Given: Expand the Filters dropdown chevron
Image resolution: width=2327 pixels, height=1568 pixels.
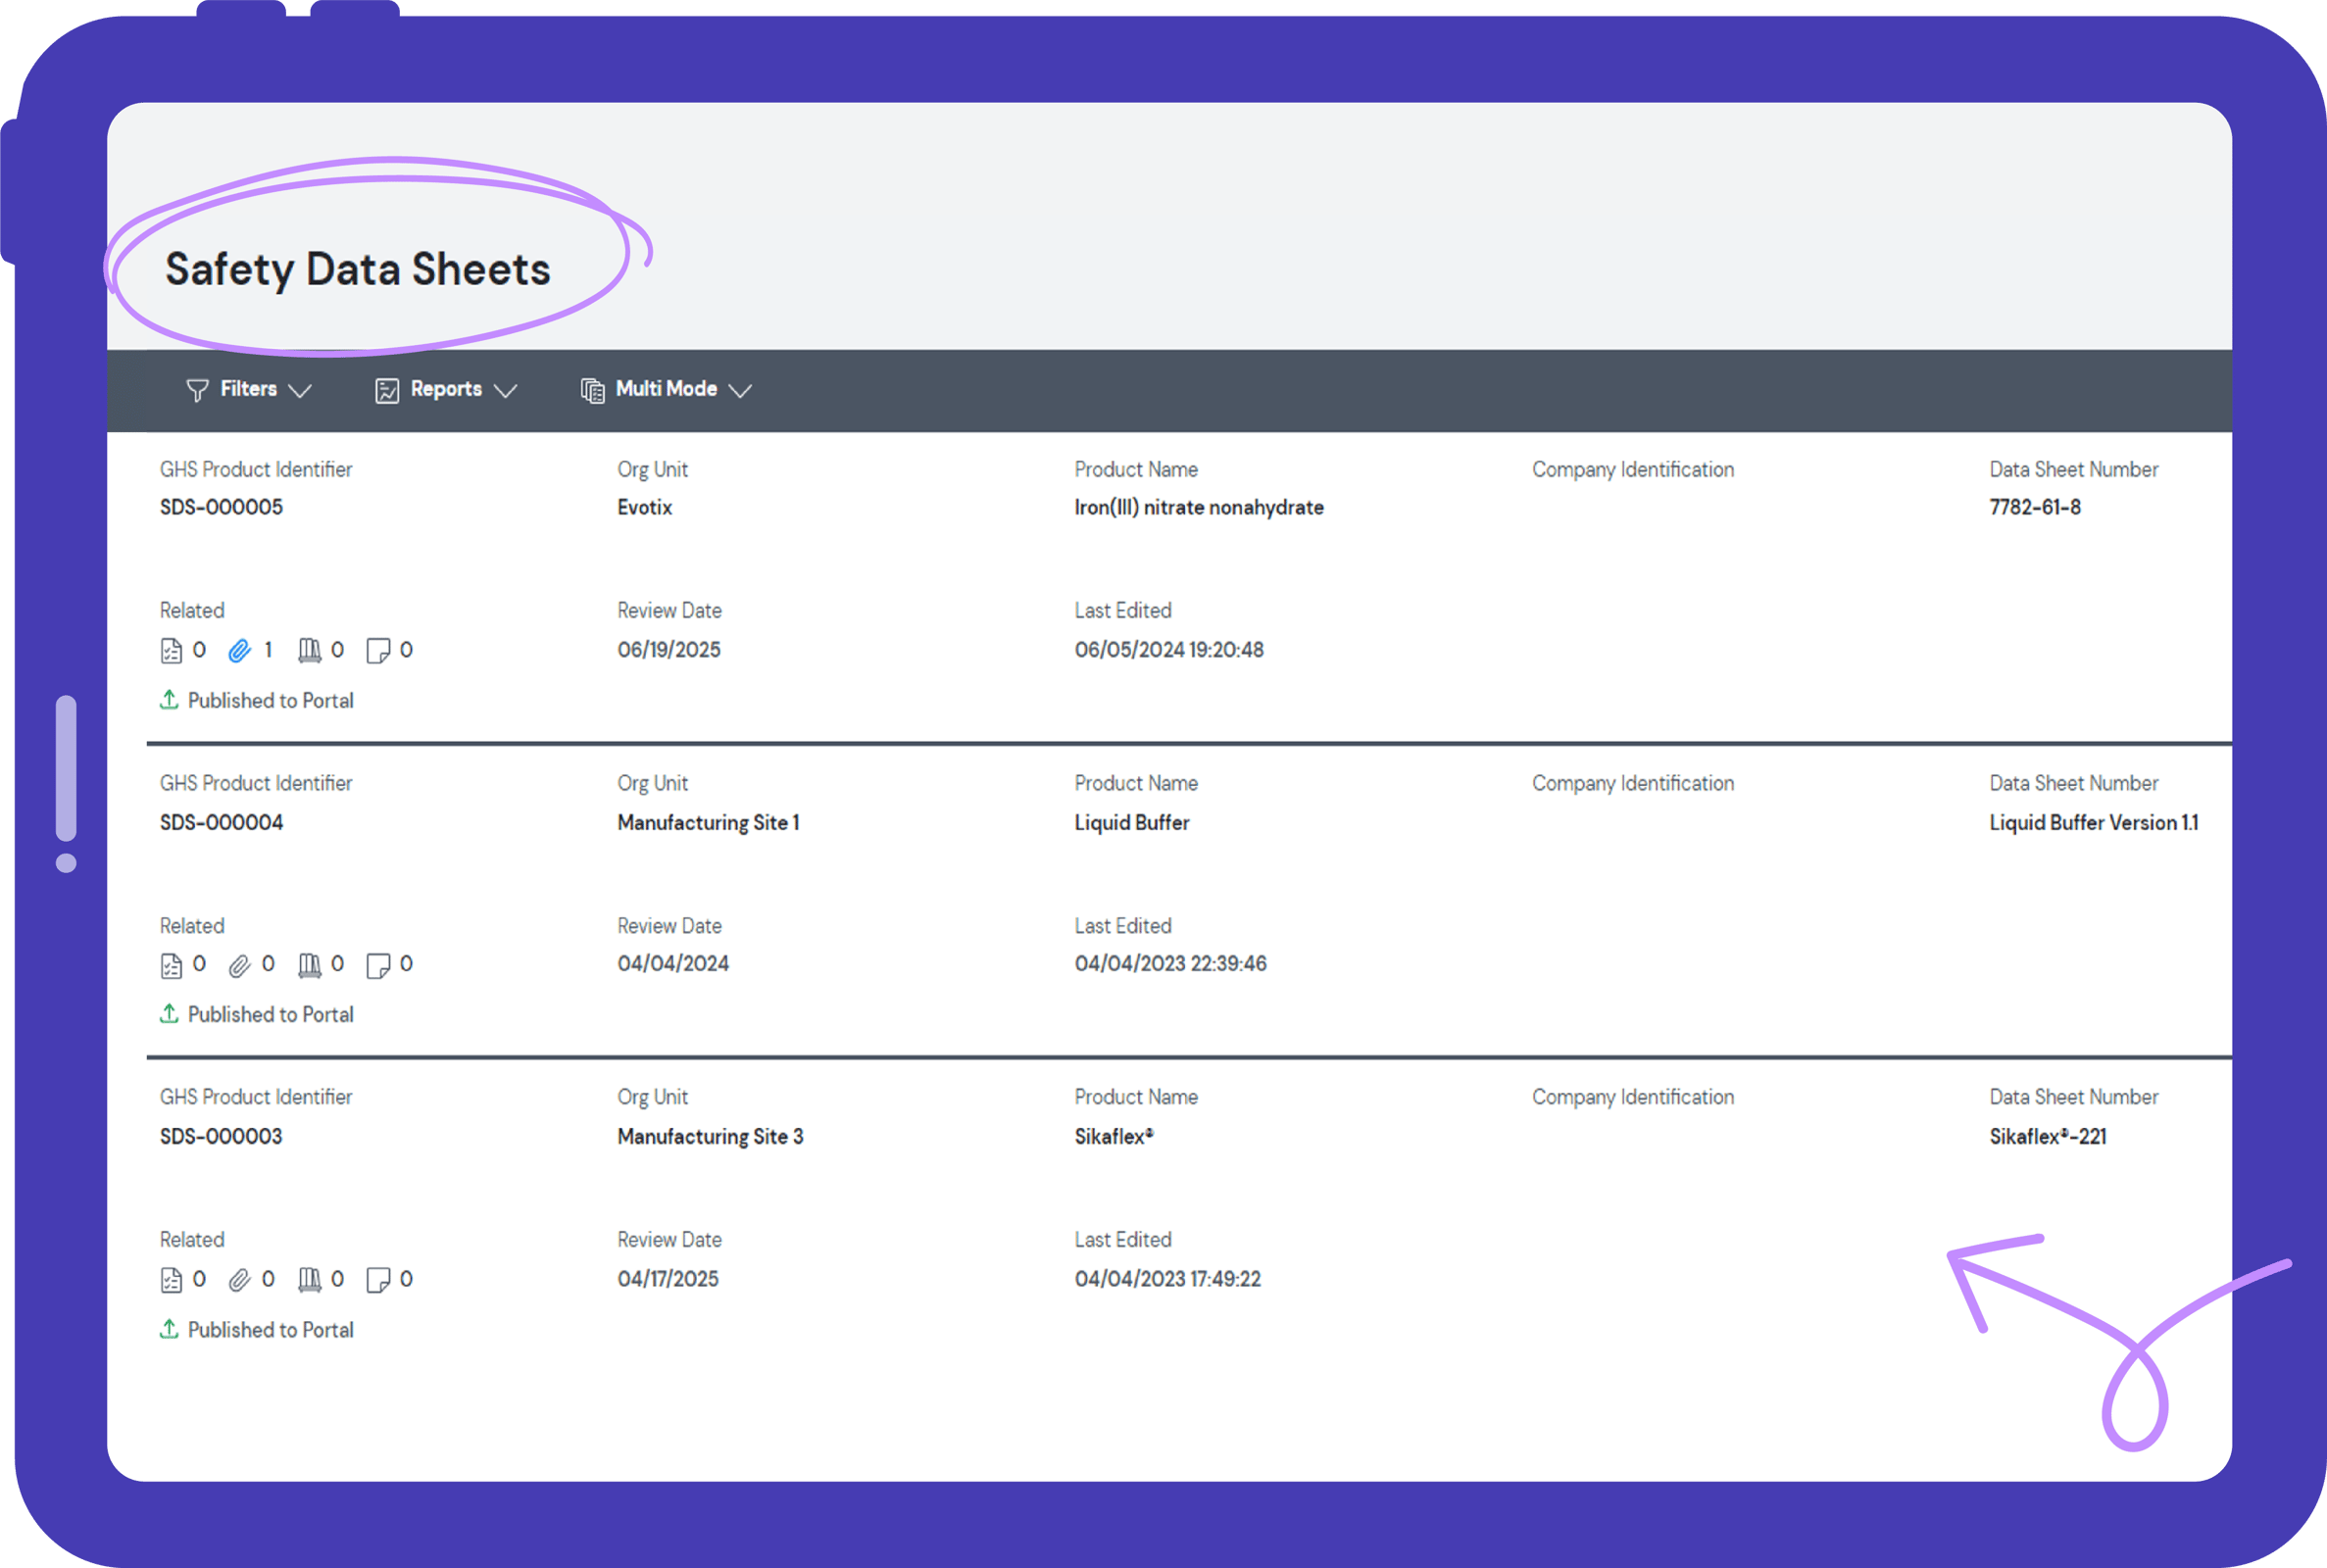Looking at the screenshot, I should pyautogui.click(x=302, y=390).
